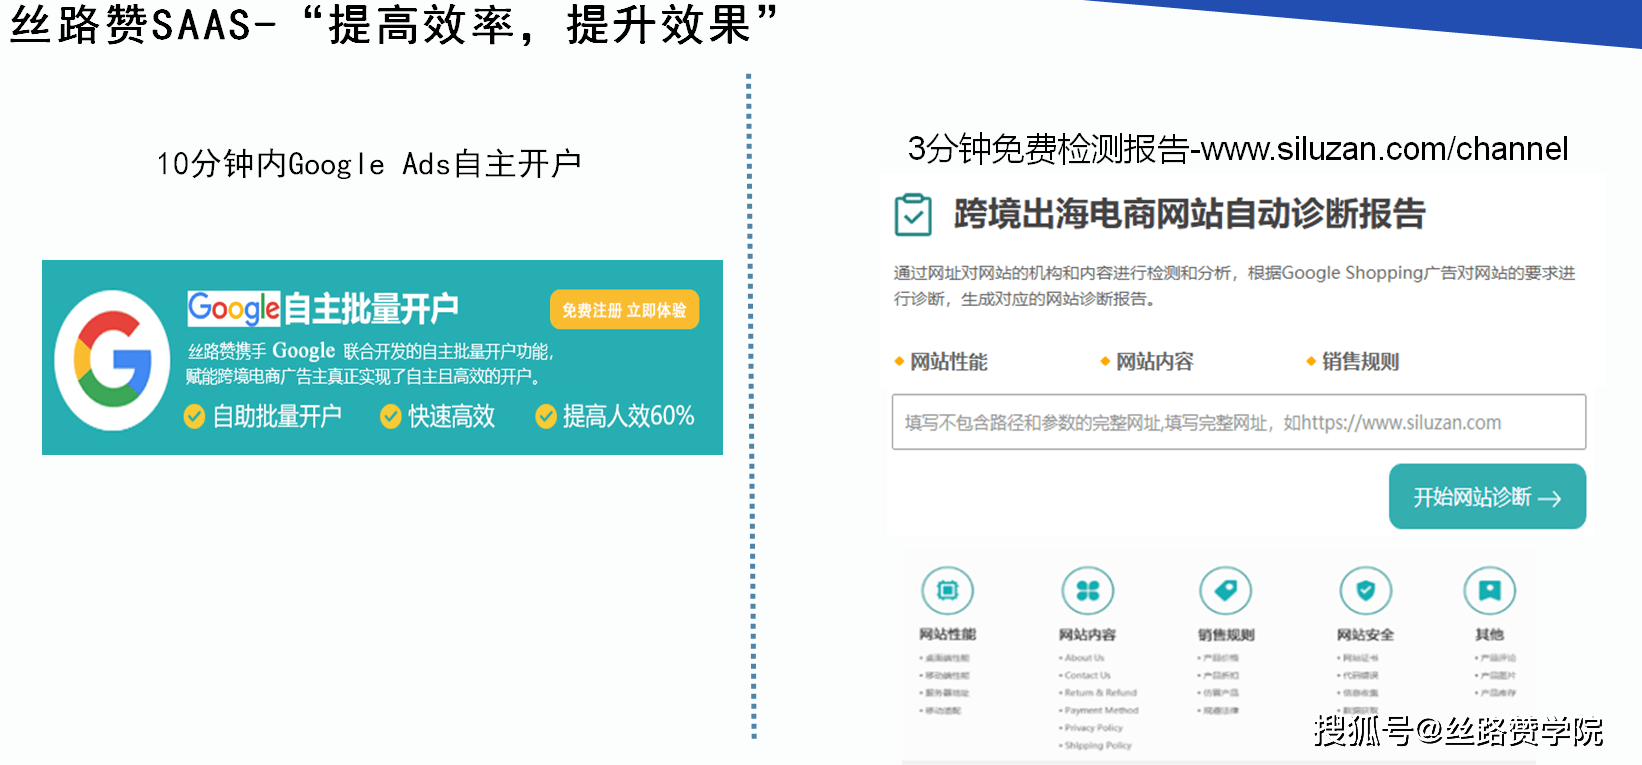The image size is (1642, 765).
Task: Click the Contact Us list item
Action: click(1087, 675)
